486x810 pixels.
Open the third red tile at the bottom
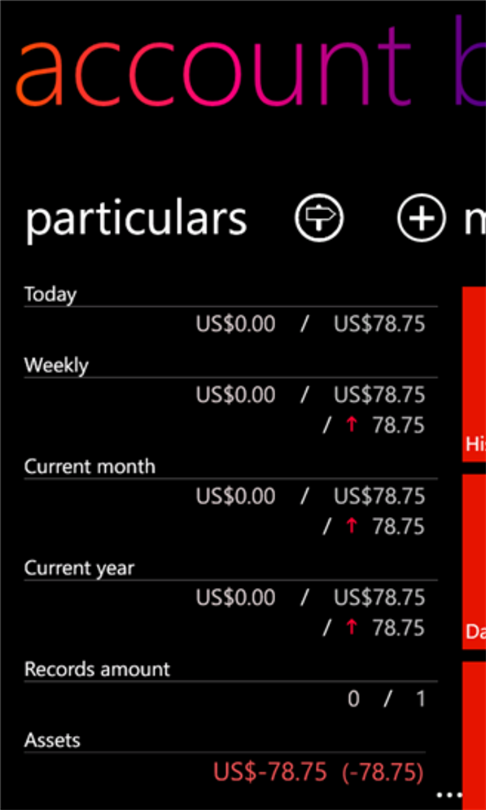tap(474, 734)
